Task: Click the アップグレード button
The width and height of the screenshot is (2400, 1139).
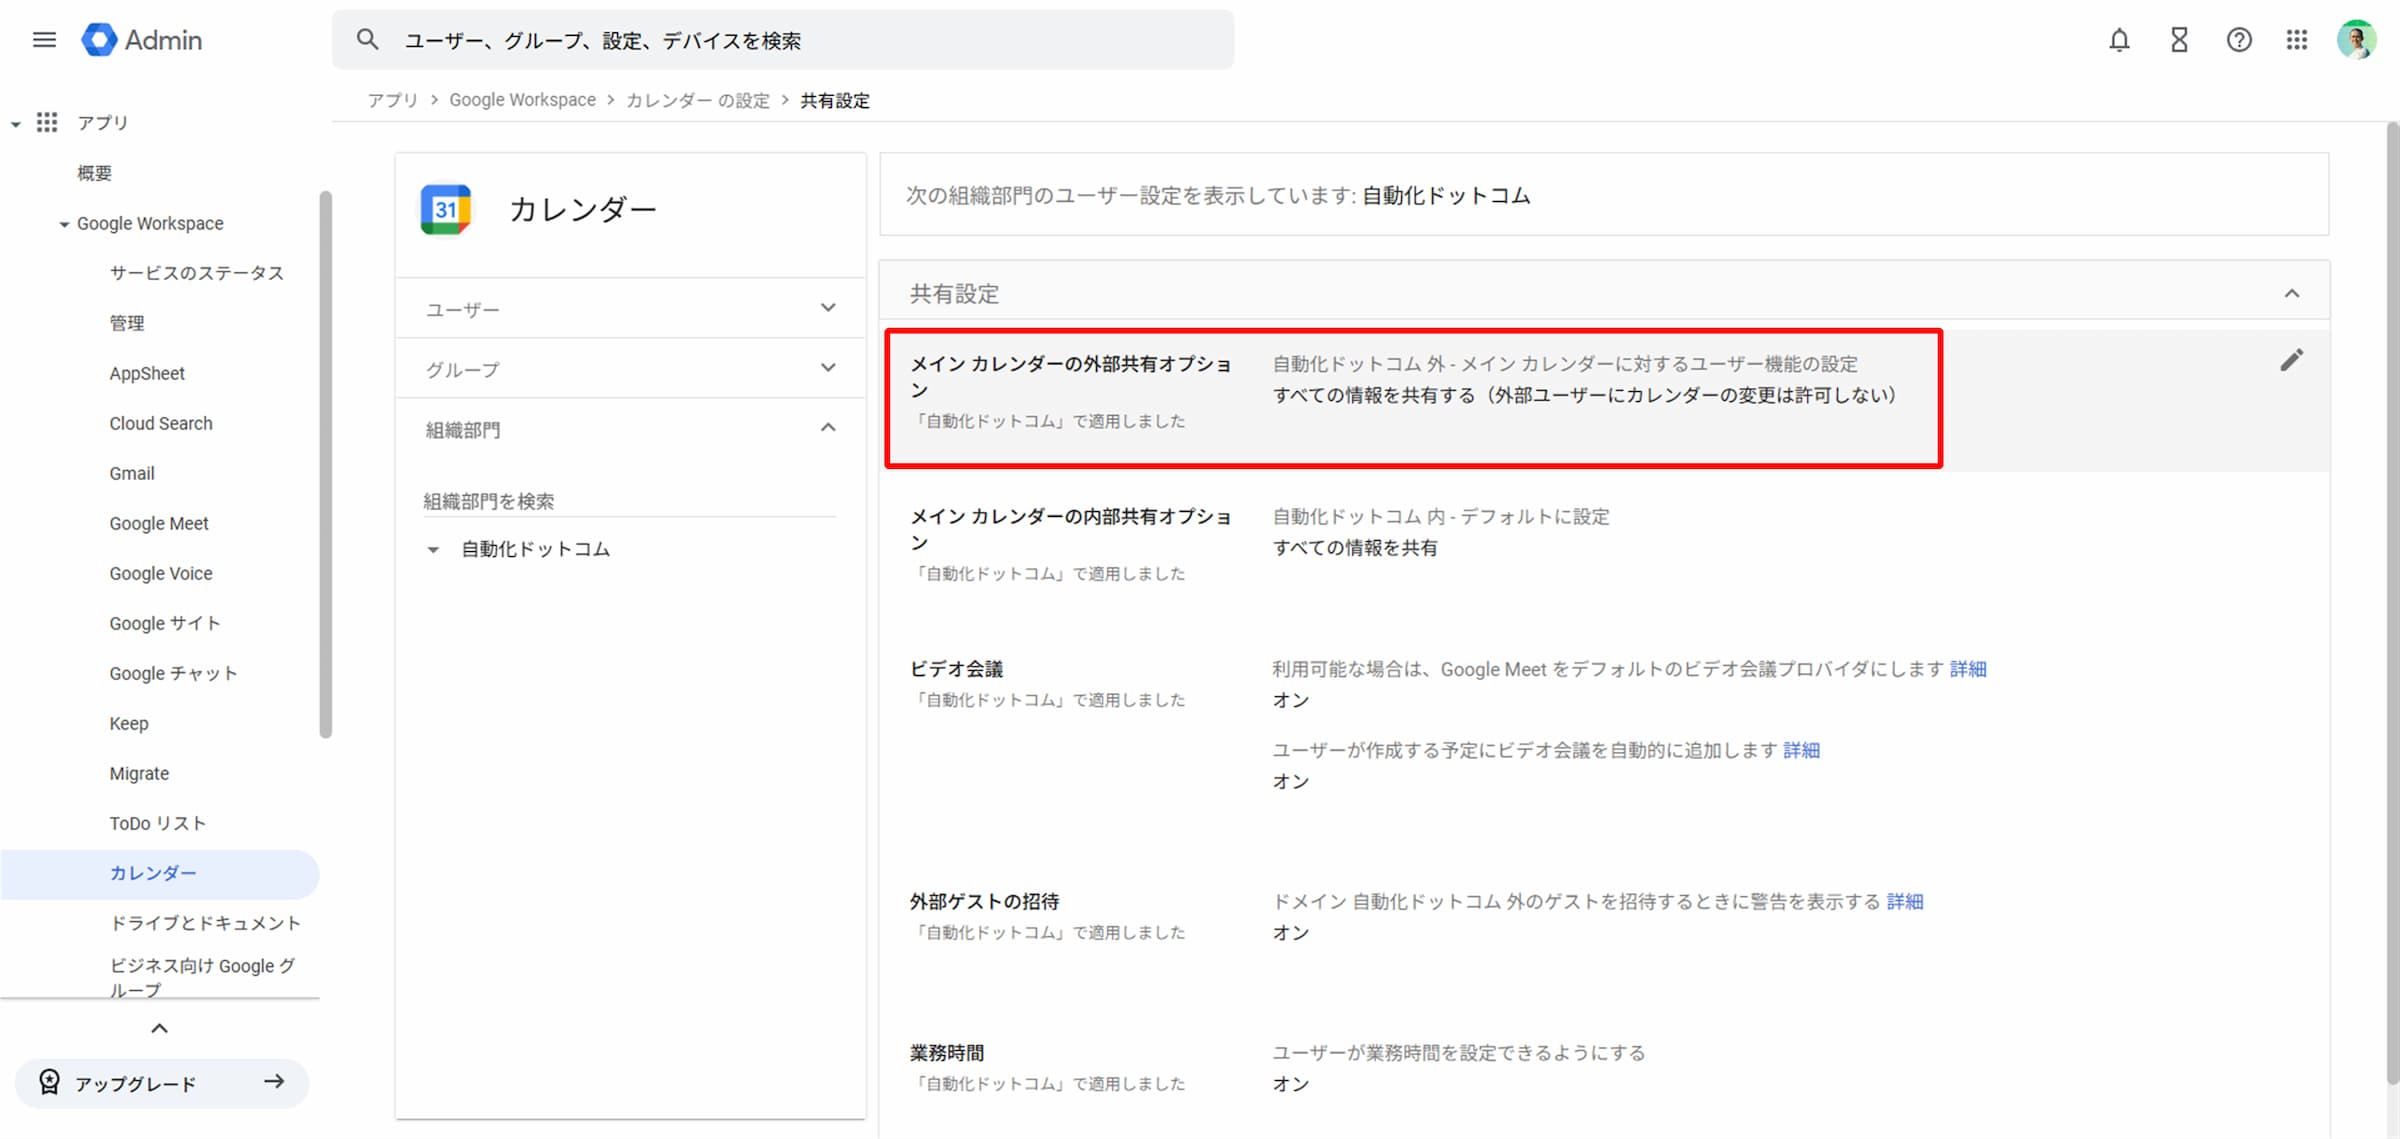Action: [161, 1083]
